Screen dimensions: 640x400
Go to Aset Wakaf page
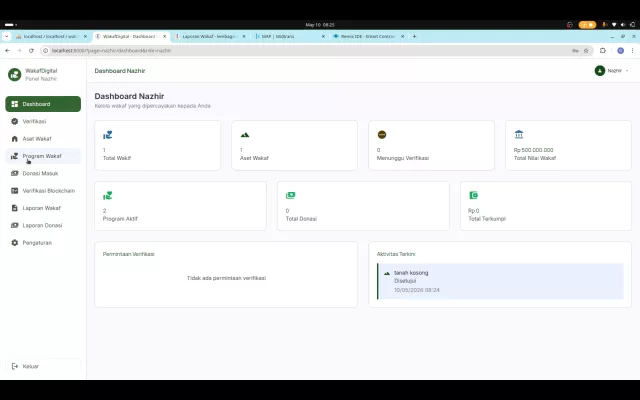click(x=43, y=139)
